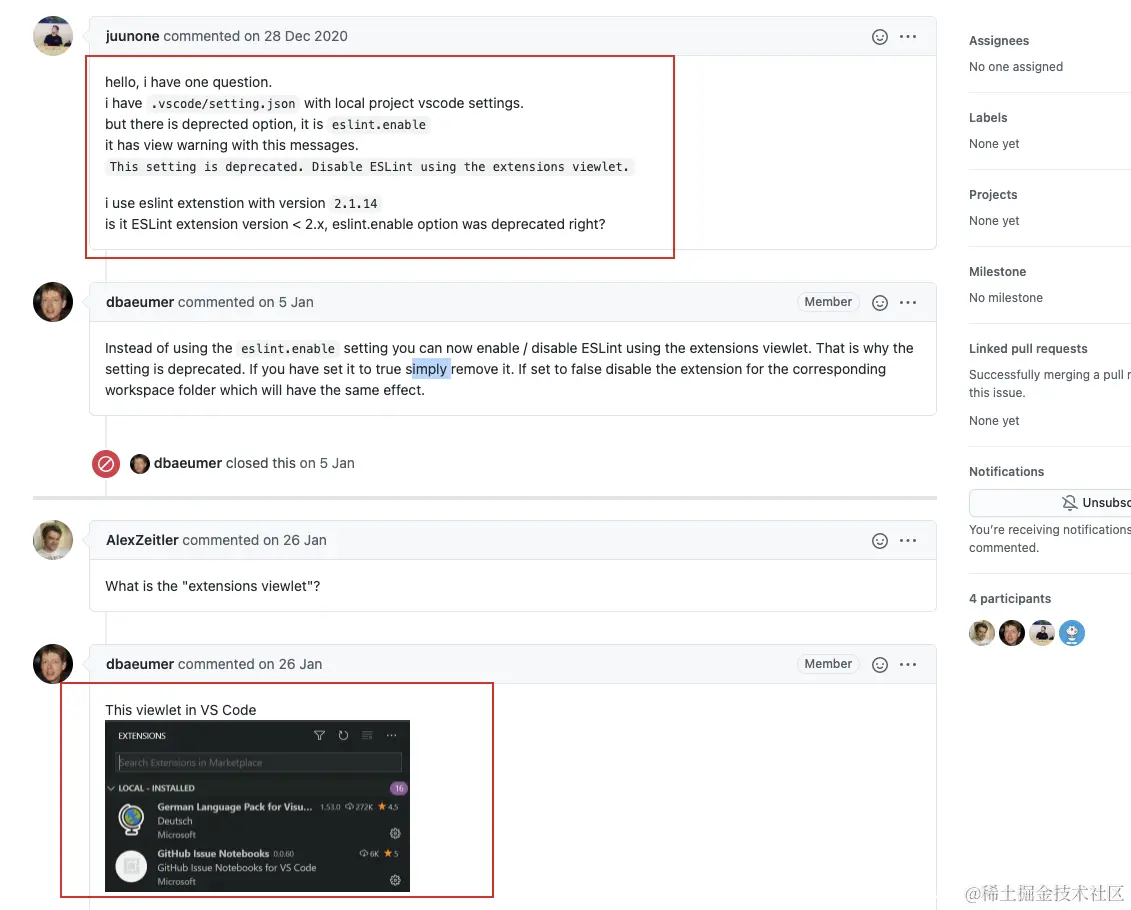Open the 26 Jan timestamp on AlexZeitler's comment
This screenshot has width=1131, height=910.
tap(304, 540)
